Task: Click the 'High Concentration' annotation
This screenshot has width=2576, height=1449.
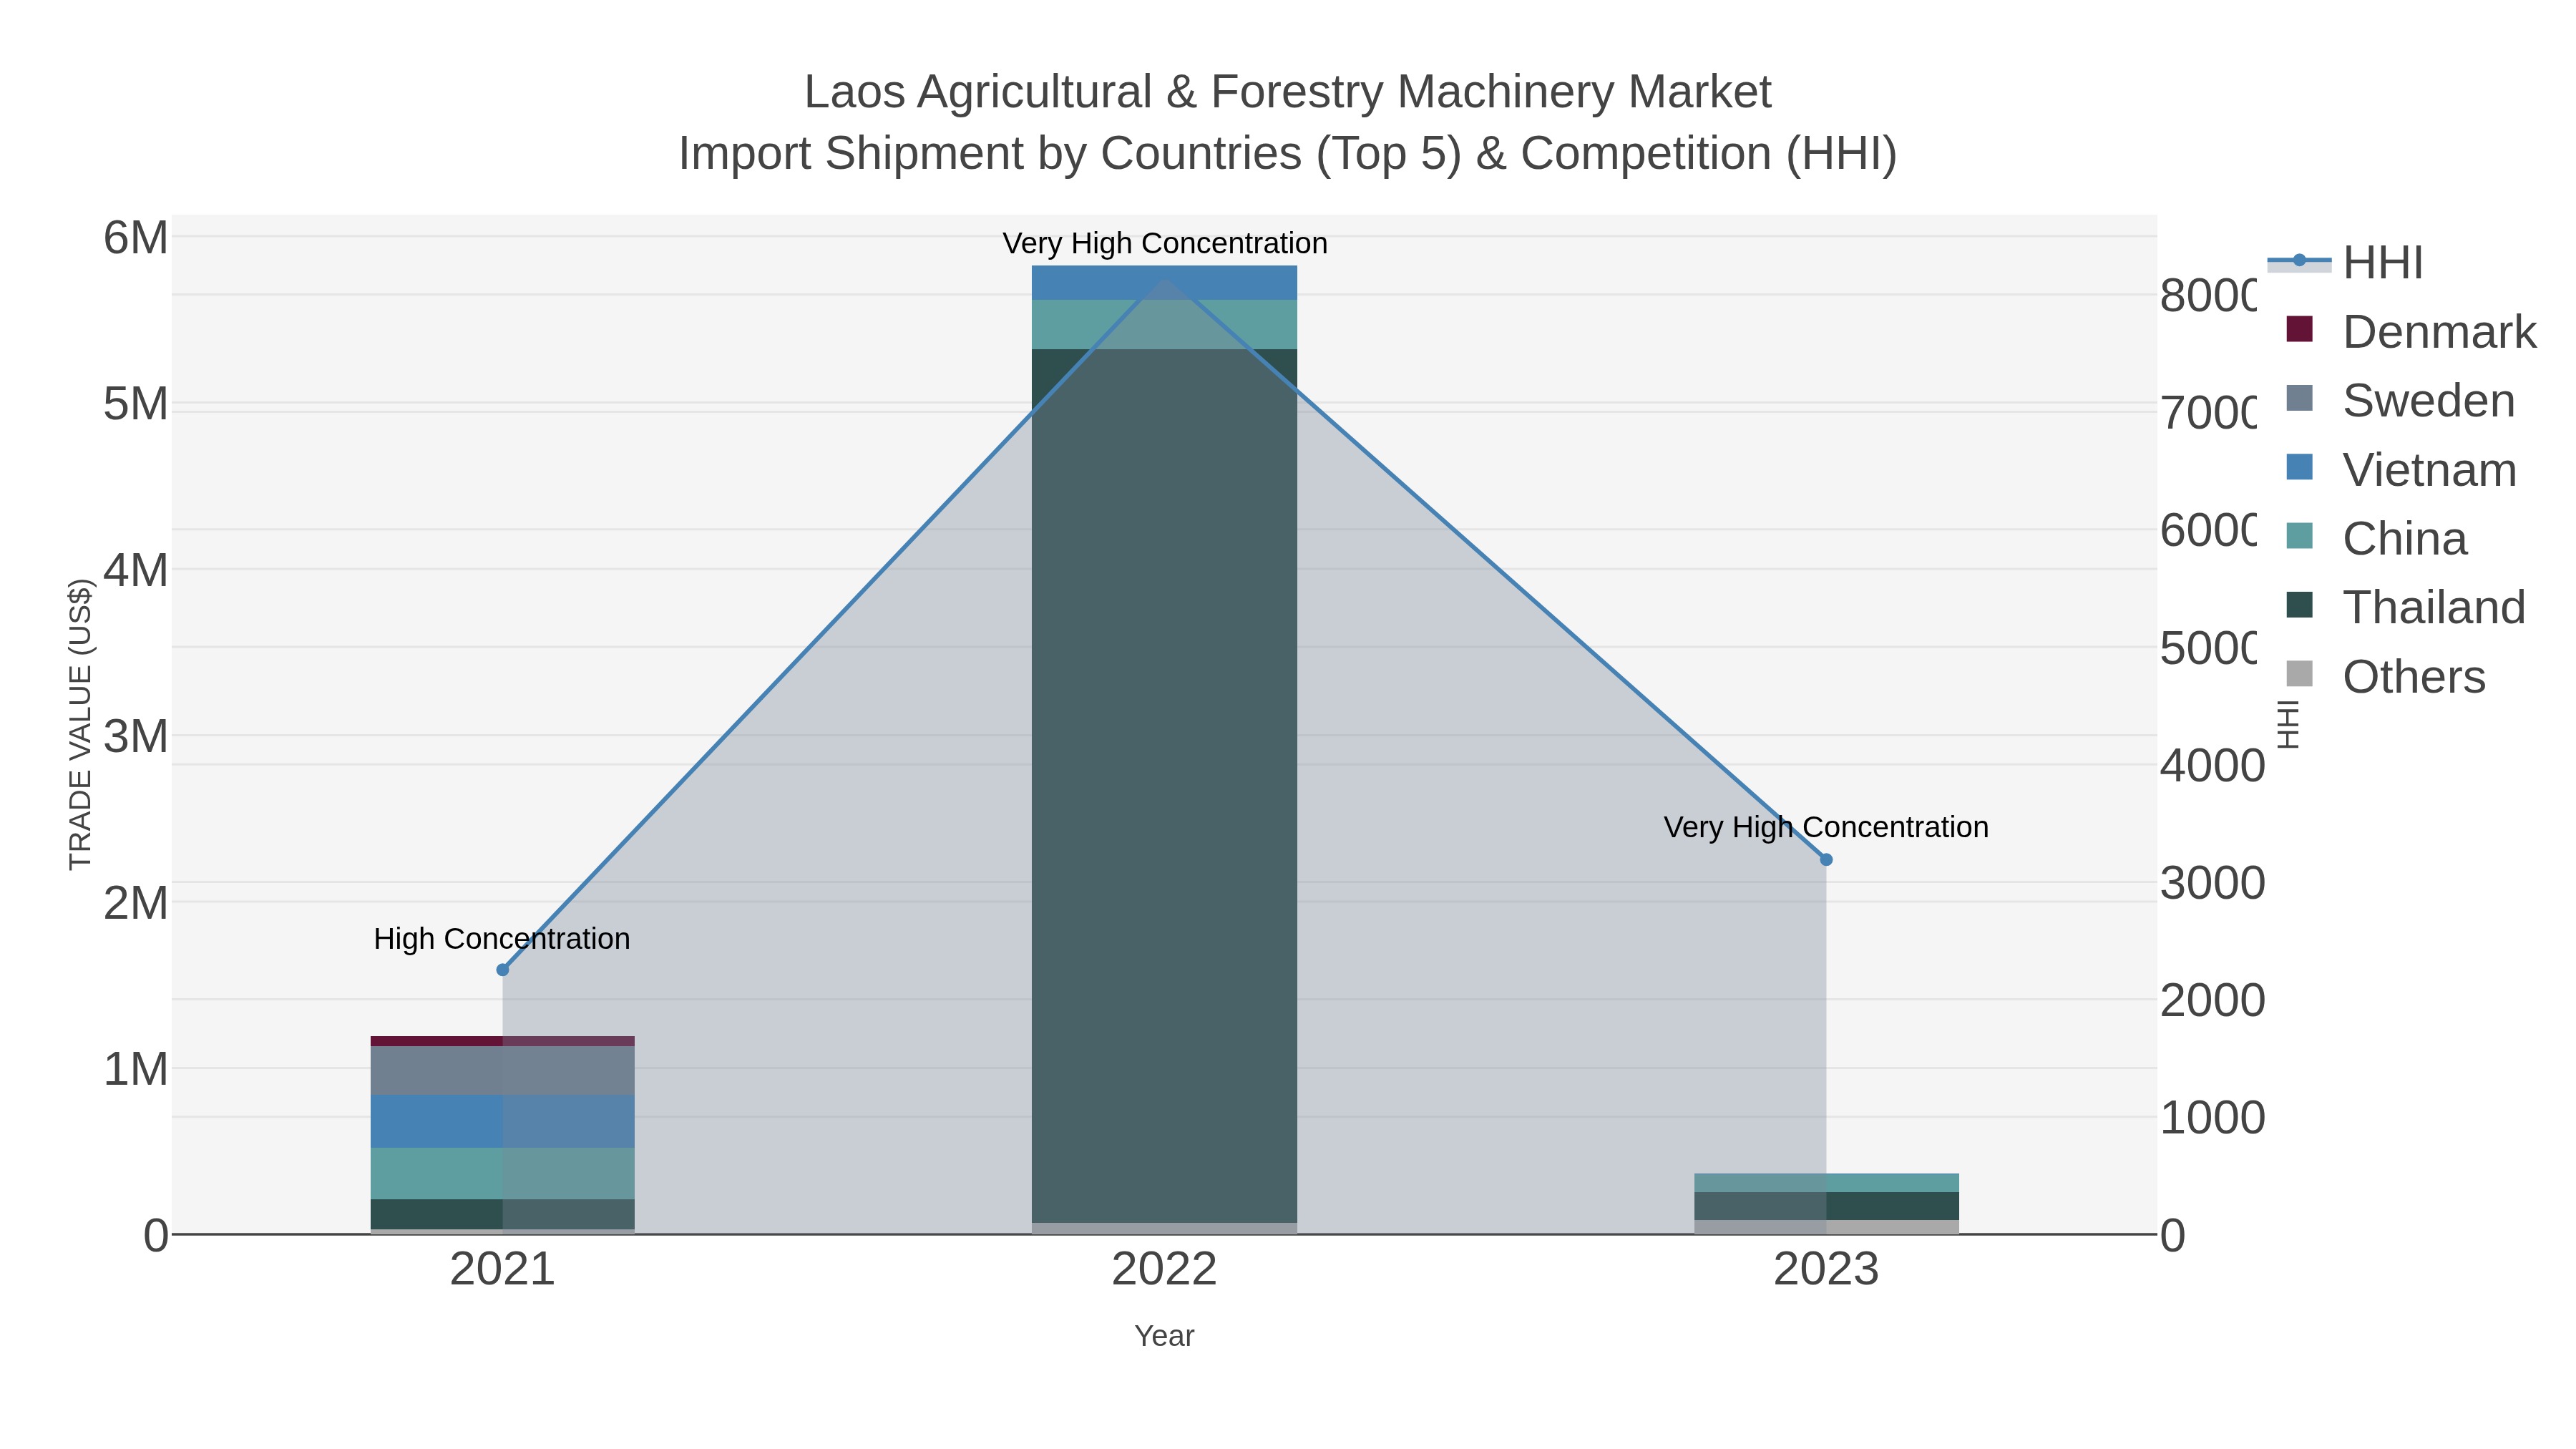Action: [502, 939]
